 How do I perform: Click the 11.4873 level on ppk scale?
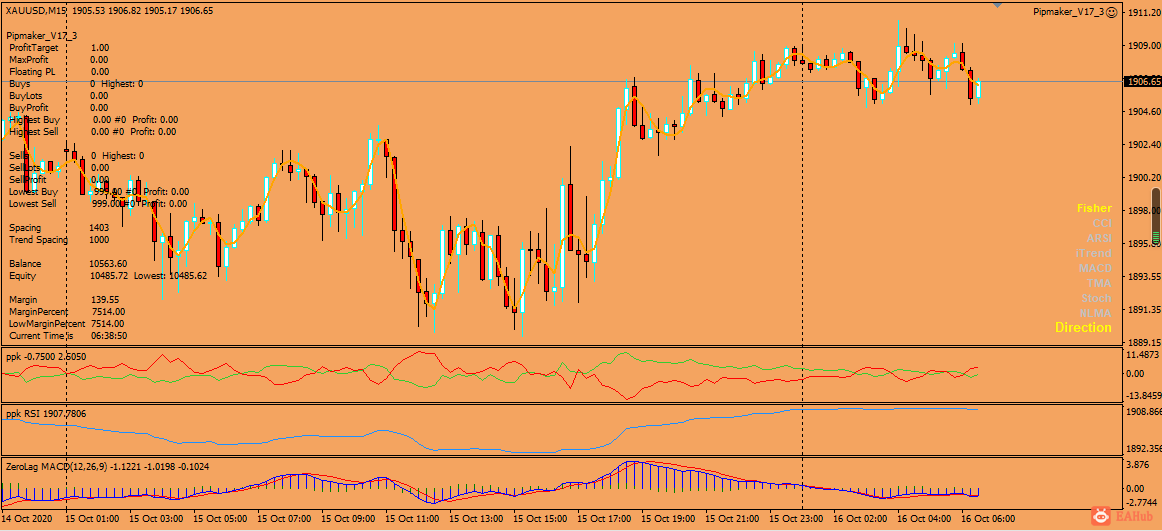[x=1141, y=355]
